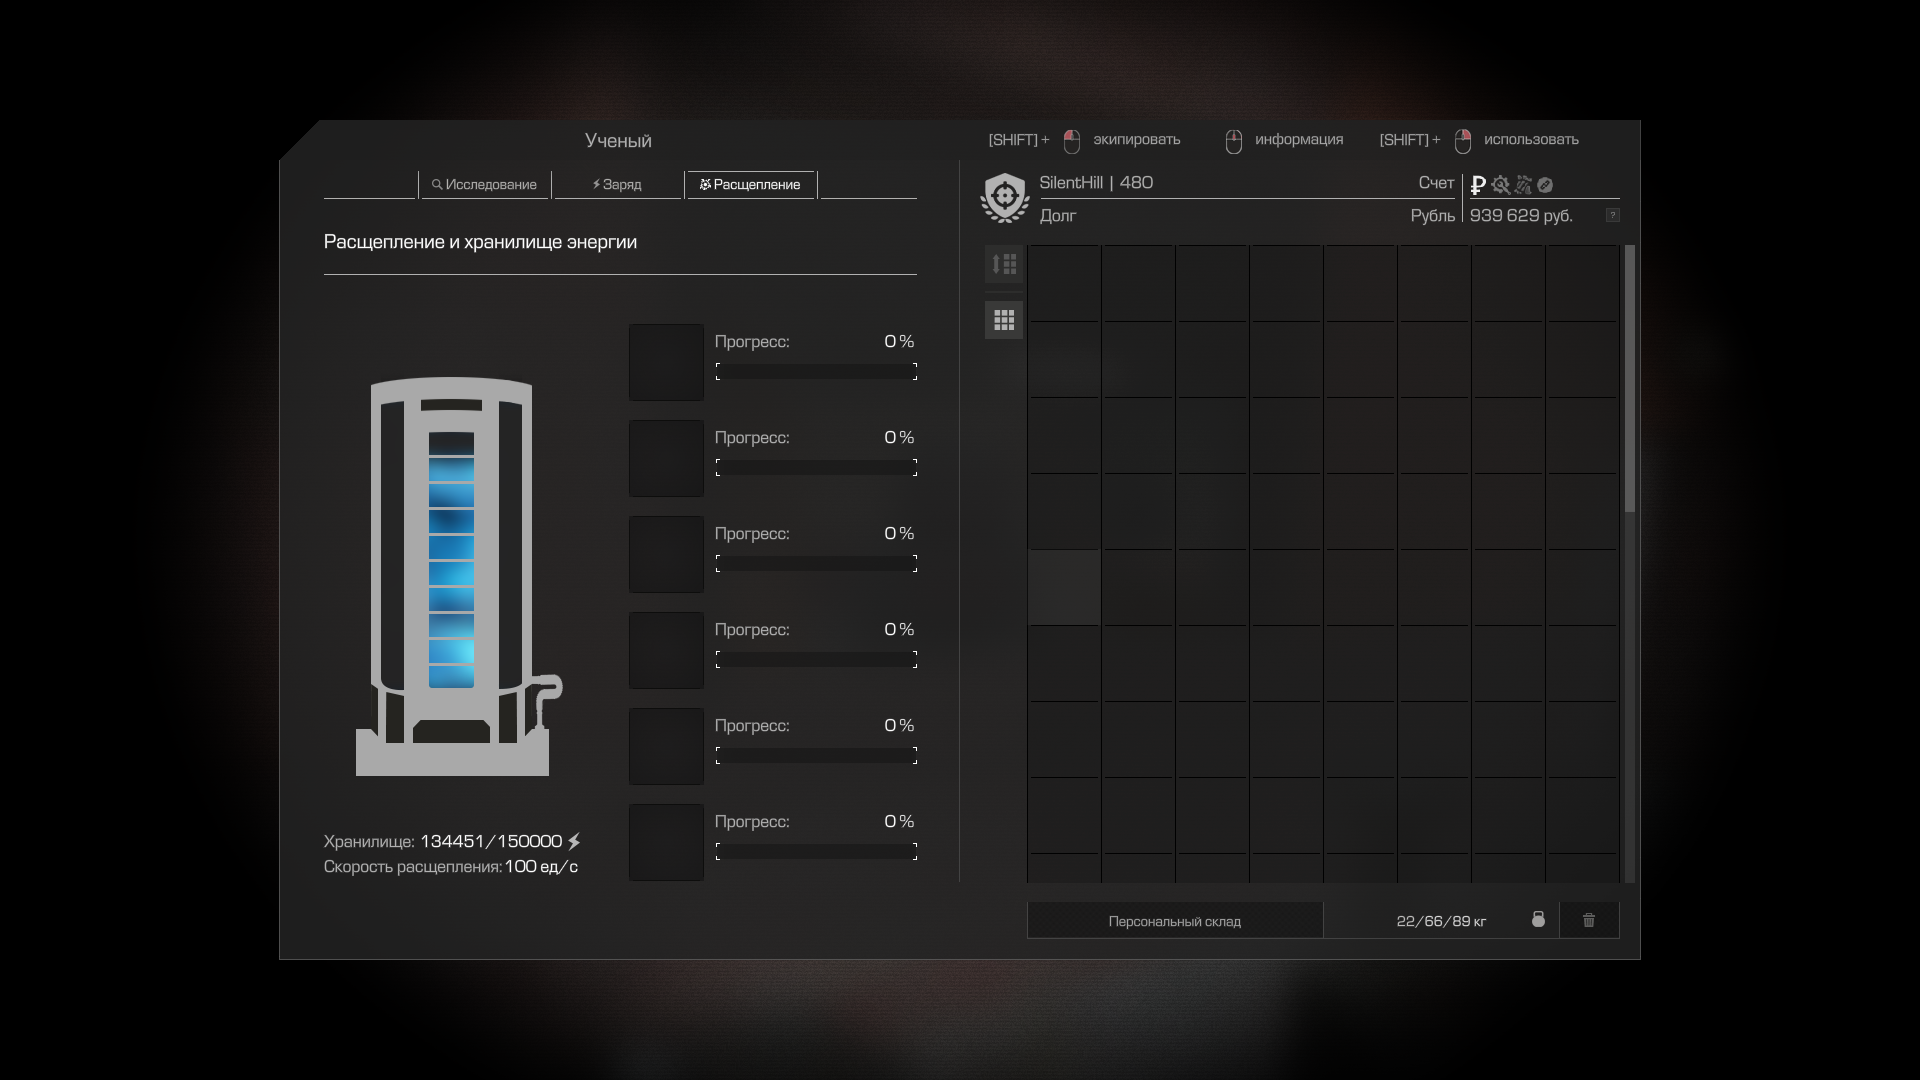Switch to the Заряд tab
Image resolution: width=1920 pixels, height=1080 pixels.
[x=618, y=184]
